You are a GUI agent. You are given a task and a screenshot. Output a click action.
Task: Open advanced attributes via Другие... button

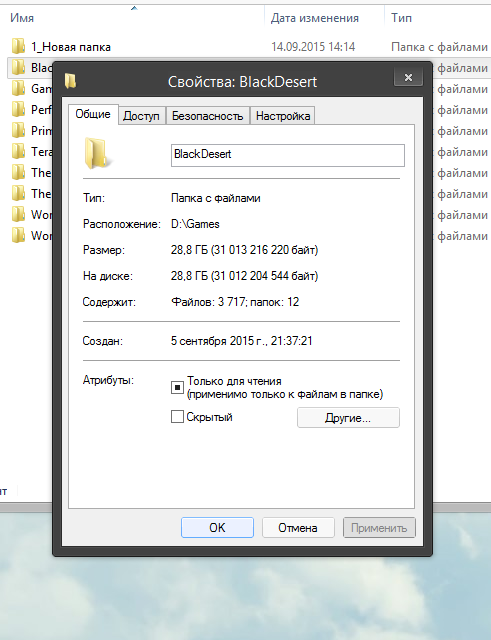click(x=348, y=418)
